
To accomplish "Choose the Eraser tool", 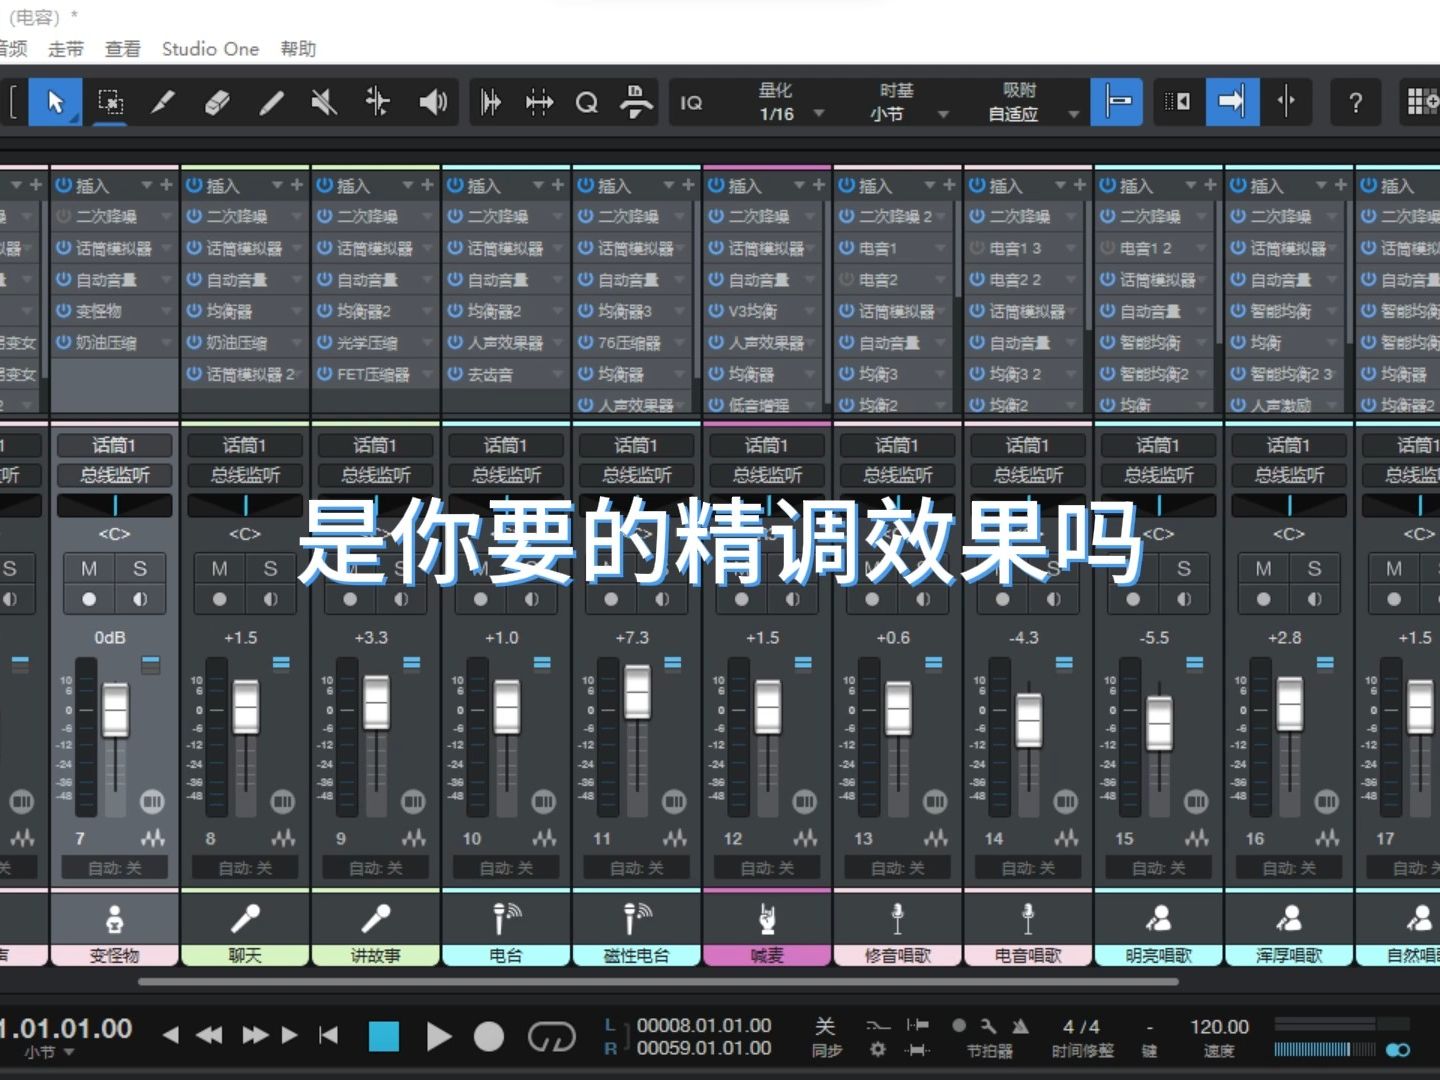I will 217,102.
